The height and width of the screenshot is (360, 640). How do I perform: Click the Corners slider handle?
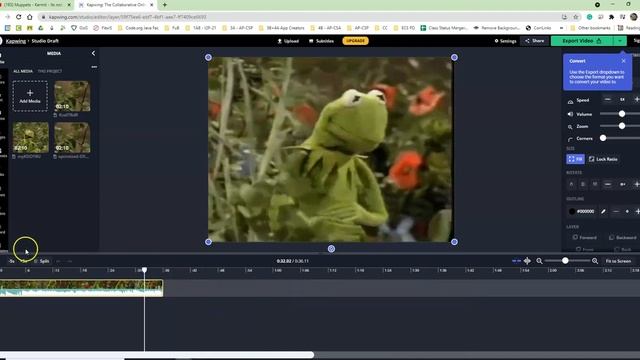(x=603, y=138)
